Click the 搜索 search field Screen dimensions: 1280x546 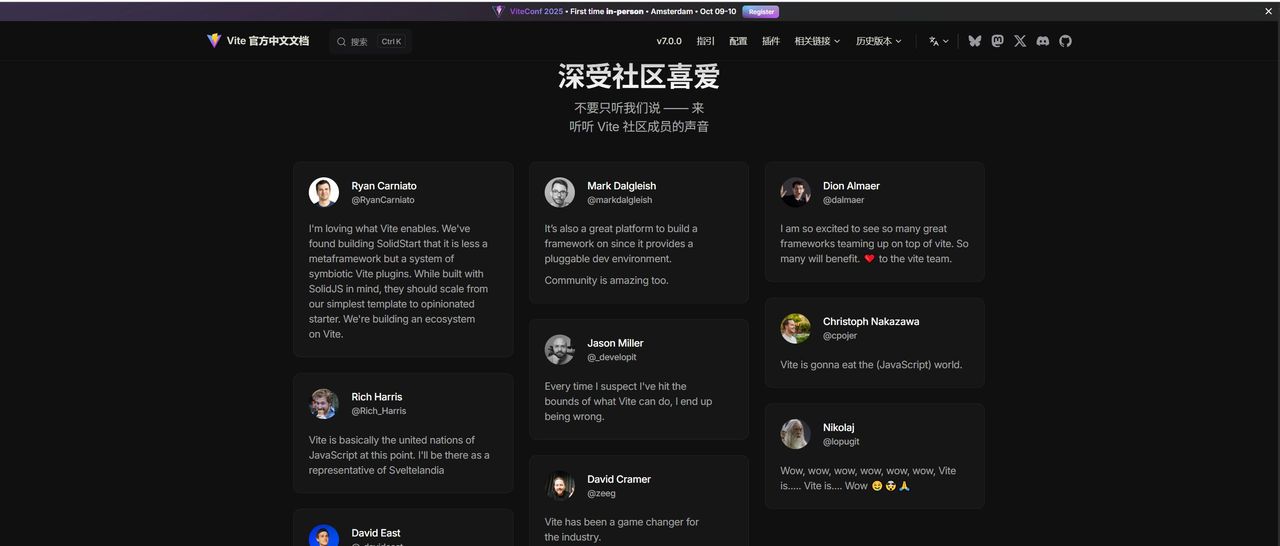point(371,42)
